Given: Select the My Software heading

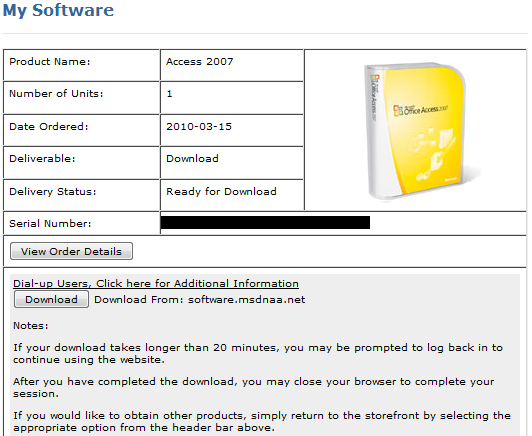Looking at the screenshot, I should [58, 10].
